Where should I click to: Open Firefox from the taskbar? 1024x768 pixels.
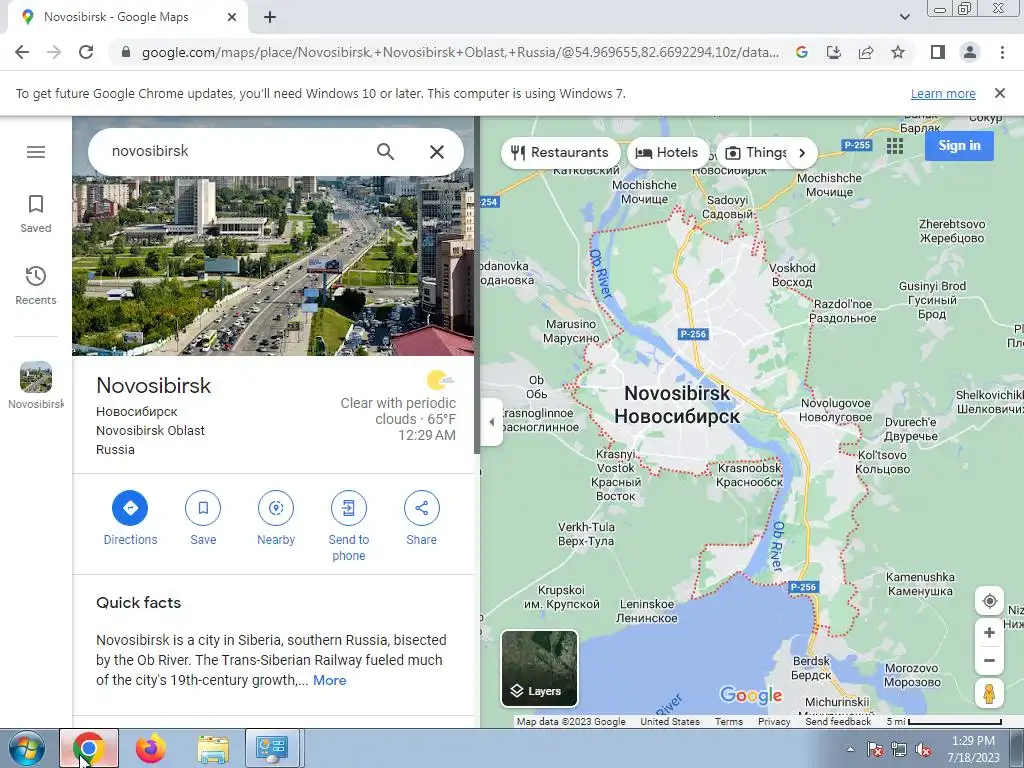[151, 748]
